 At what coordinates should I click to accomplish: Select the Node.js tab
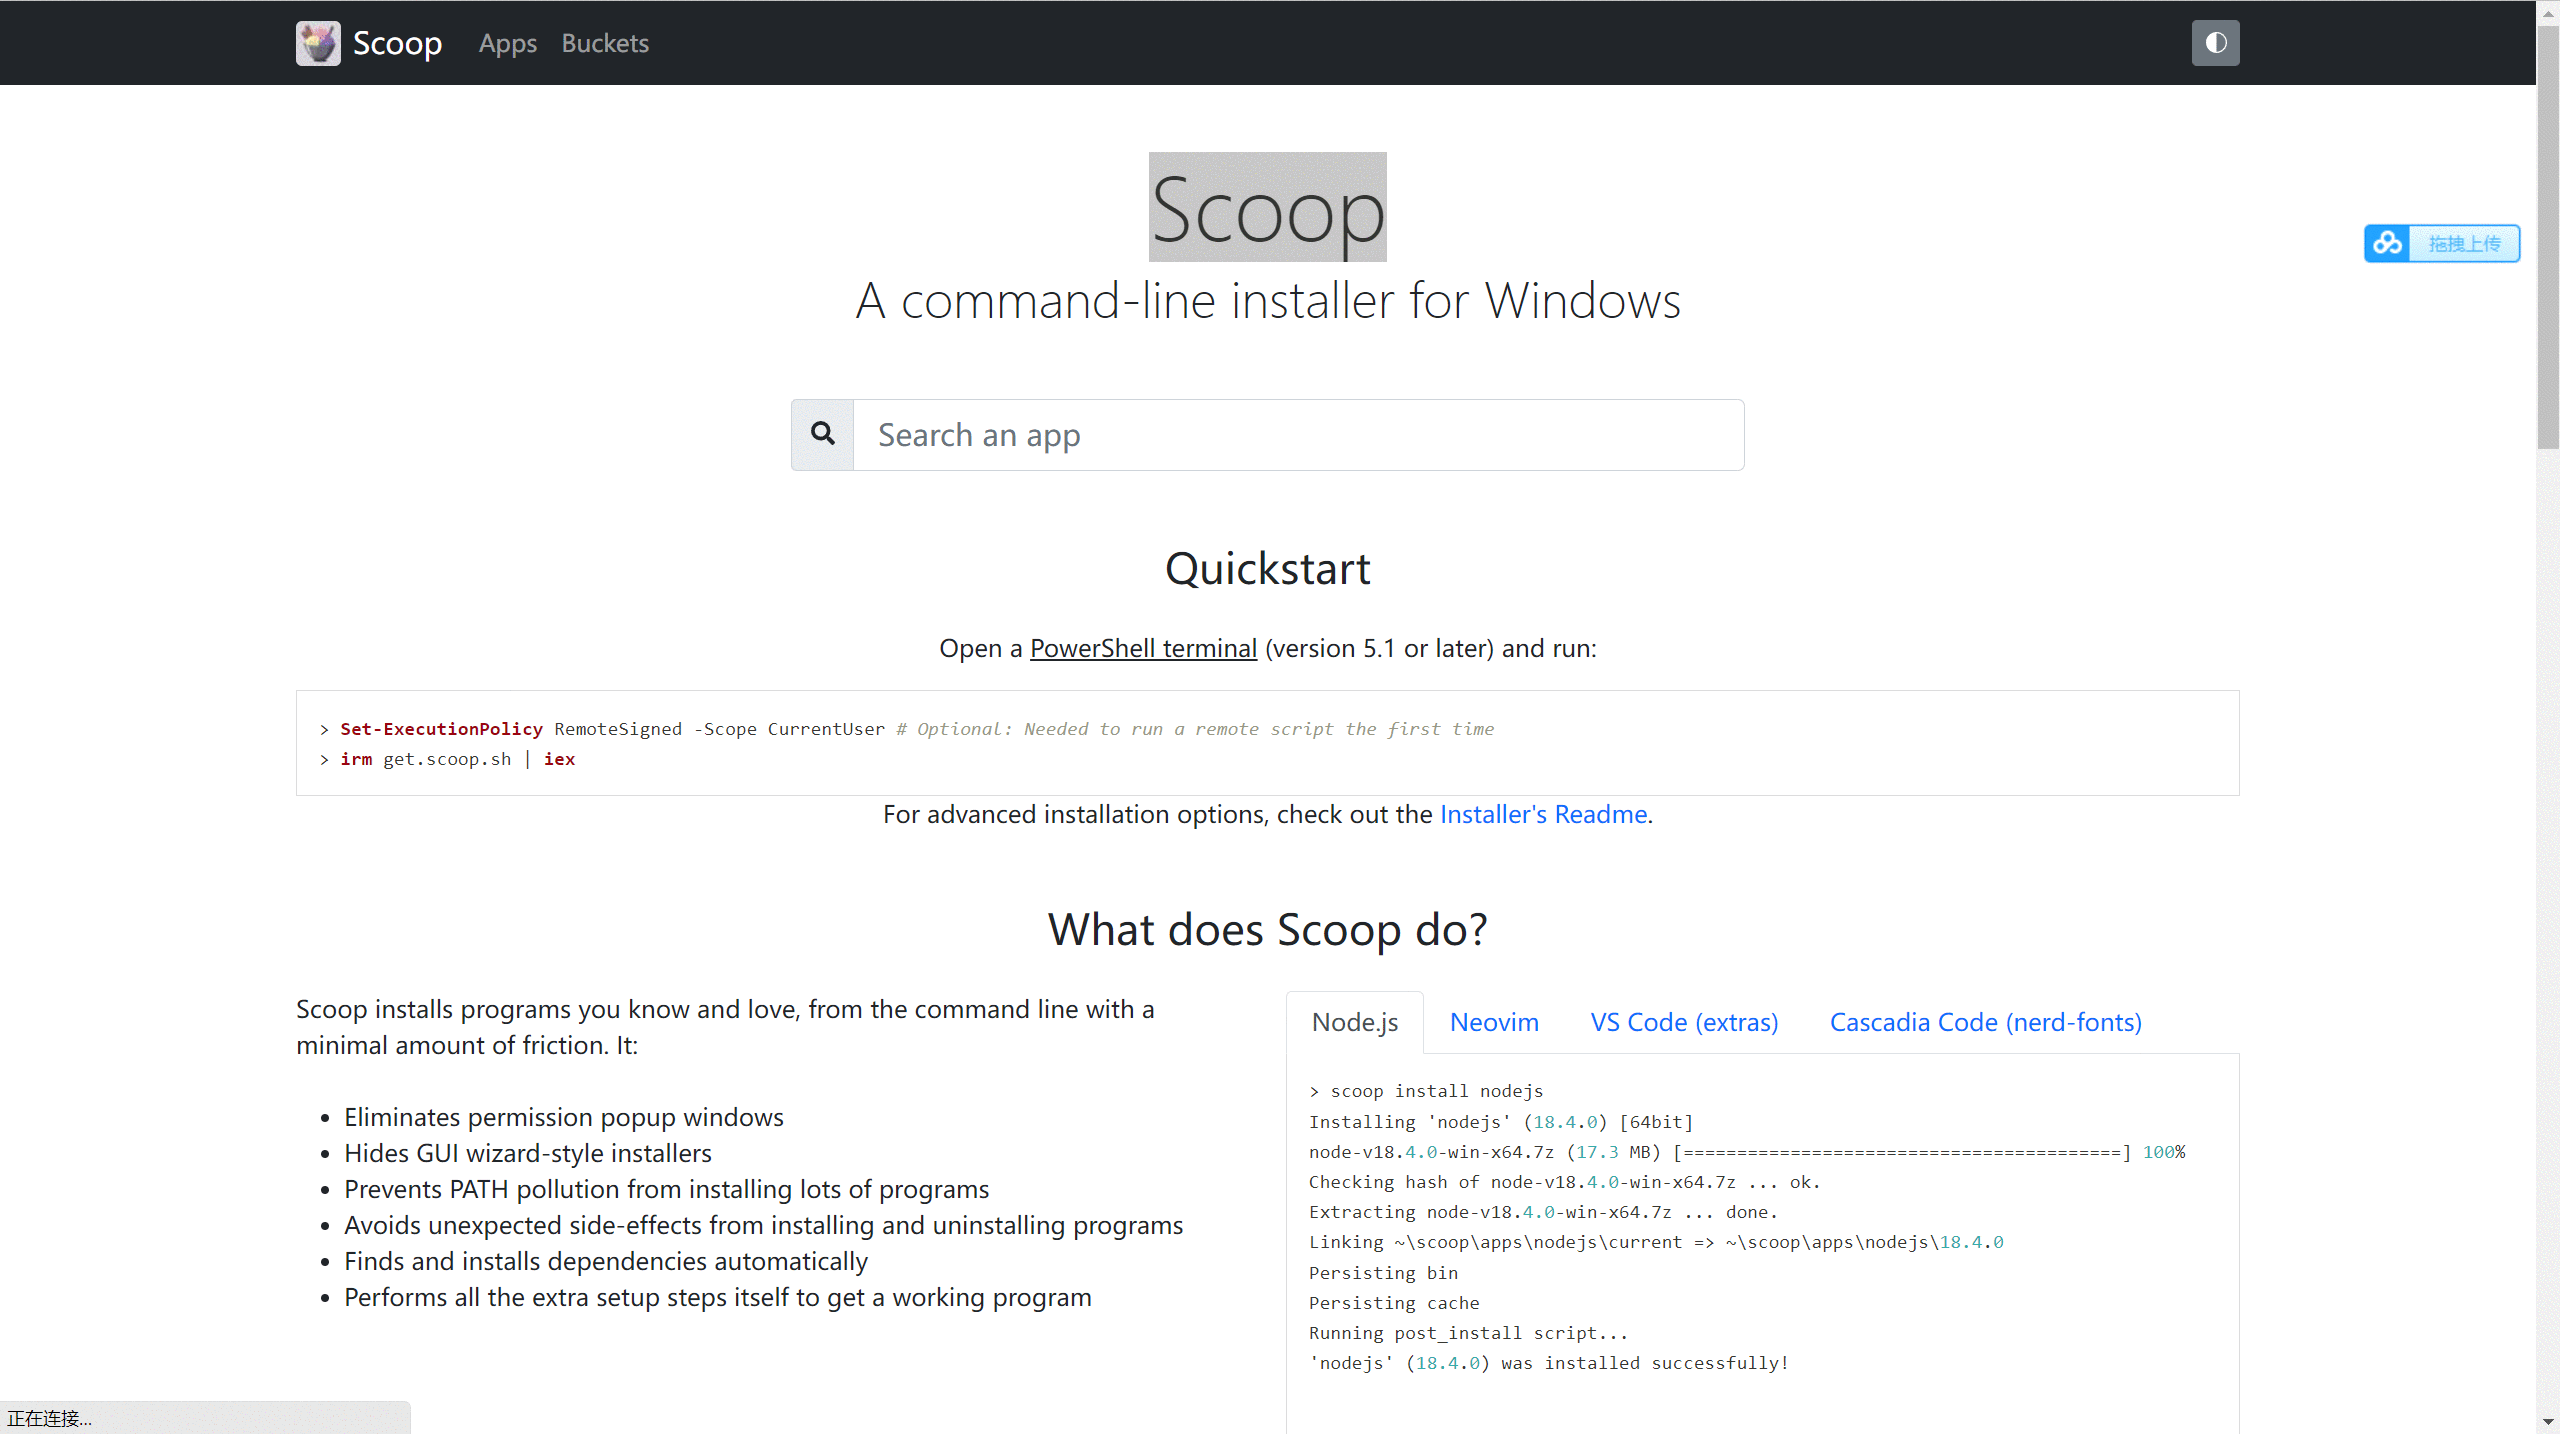coord(1355,1022)
